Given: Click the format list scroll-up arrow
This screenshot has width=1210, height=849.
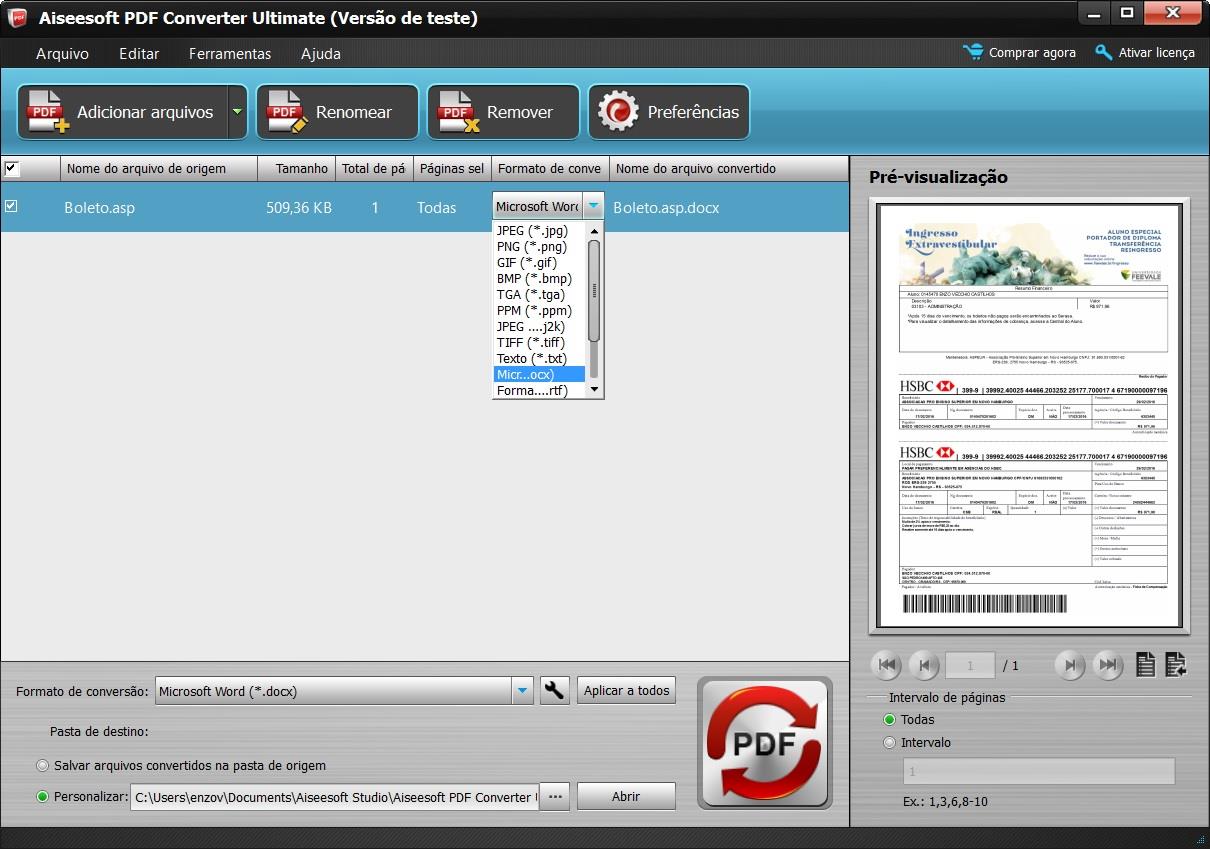Looking at the screenshot, I should pyautogui.click(x=594, y=230).
